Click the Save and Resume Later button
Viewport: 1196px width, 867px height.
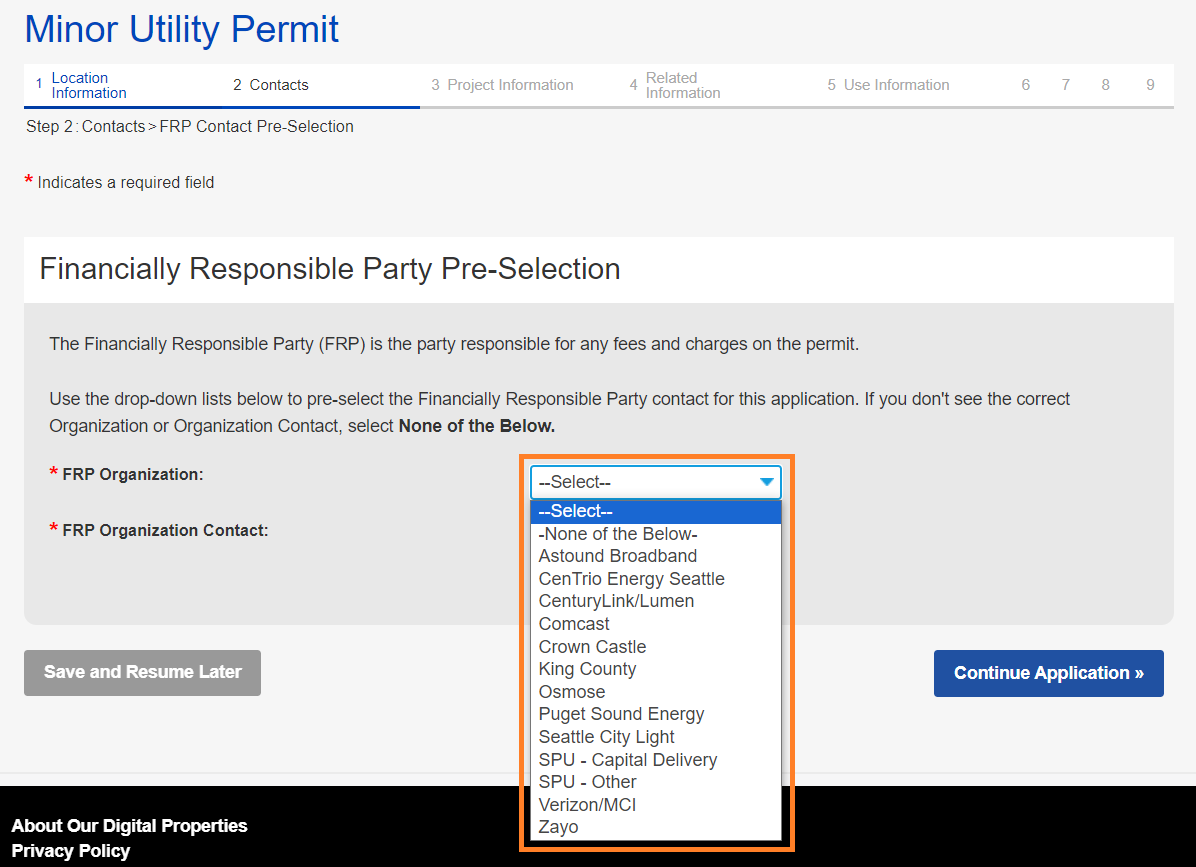tap(142, 673)
